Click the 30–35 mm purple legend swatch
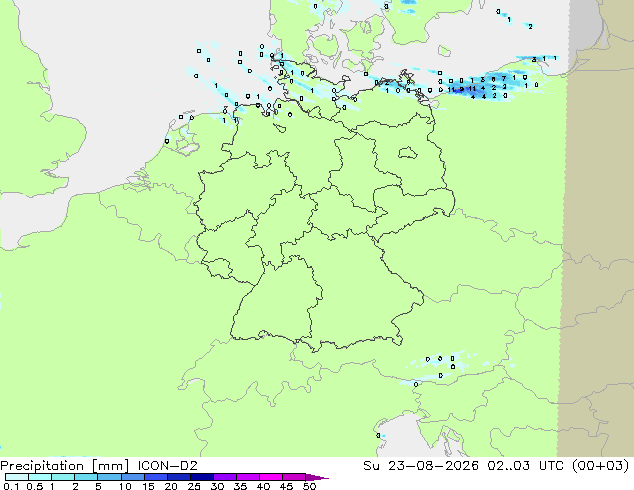 (x=225, y=477)
